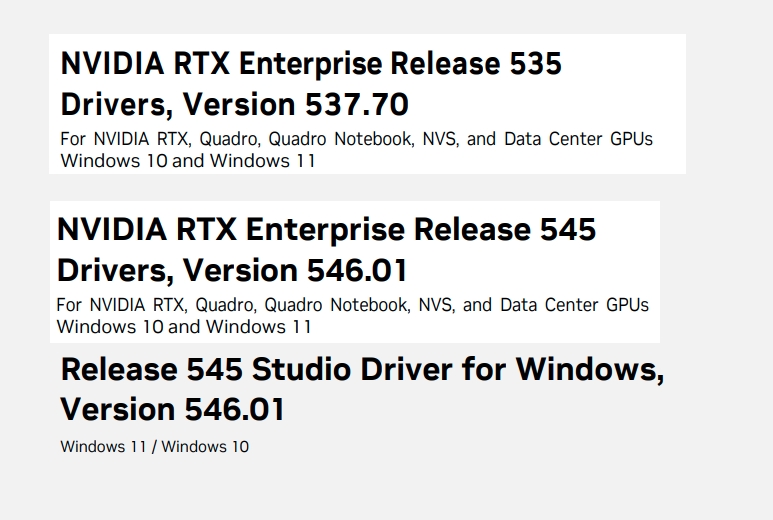Click 'Version 546.01' under the Studio Driver title

(173, 409)
